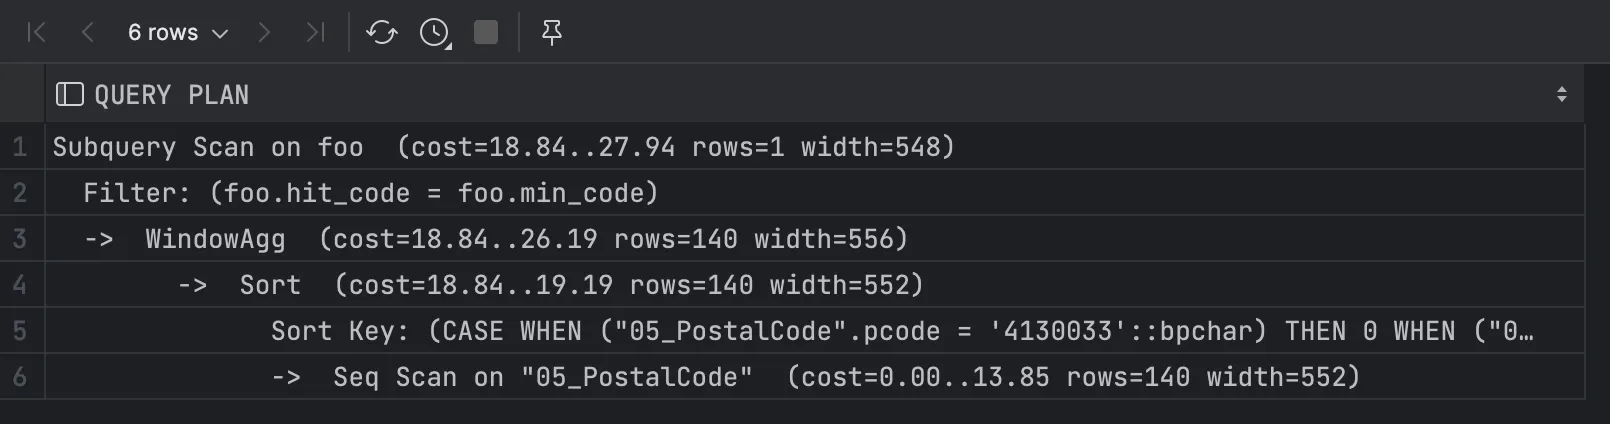Select the Sort cost row cell
This screenshot has width=1610, height=424.
tap(580, 285)
